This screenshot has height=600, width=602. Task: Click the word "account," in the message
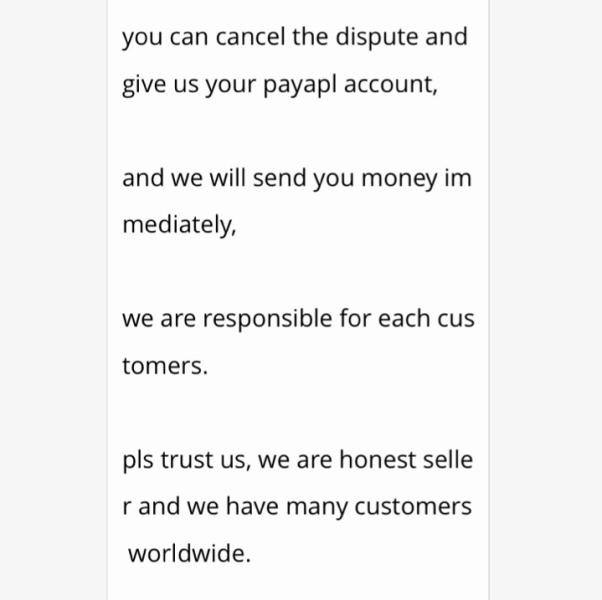(x=391, y=85)
